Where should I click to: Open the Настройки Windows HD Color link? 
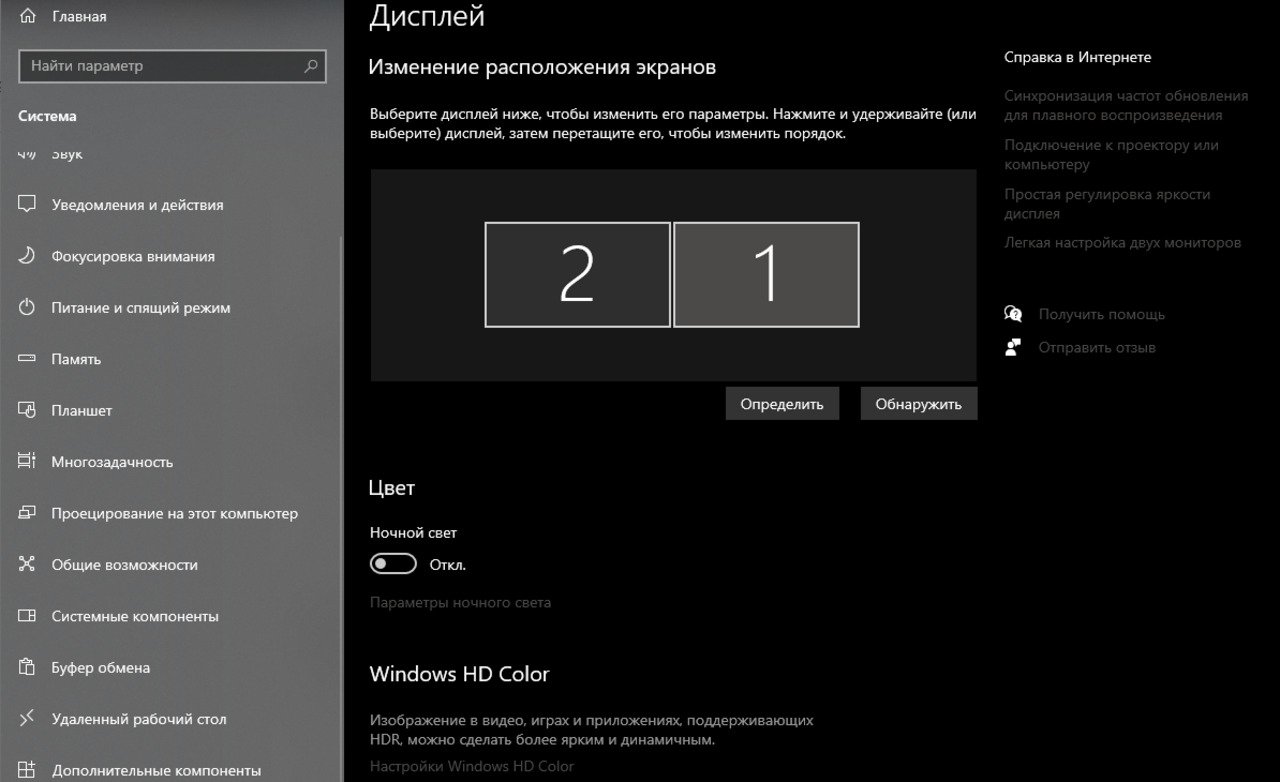tap(472, 766)
